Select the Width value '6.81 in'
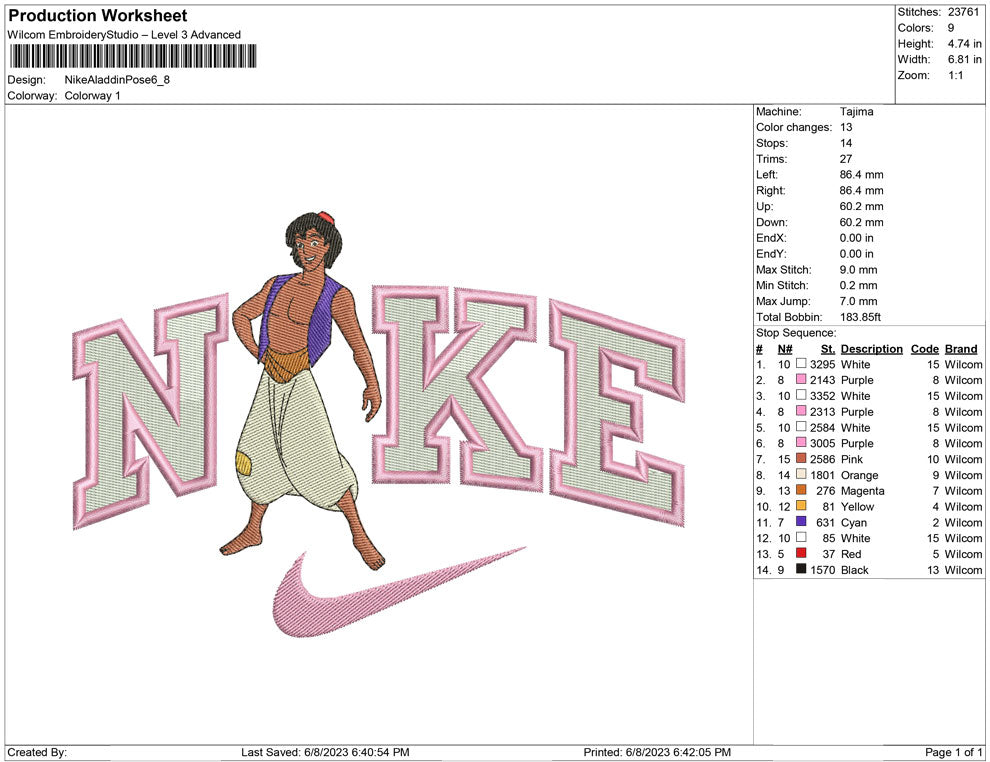The width and height of the screenshot is (990, 762). (964, 59)
